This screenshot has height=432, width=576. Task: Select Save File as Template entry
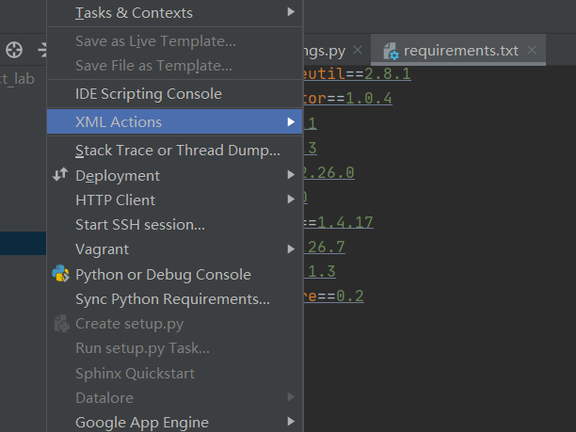point(174,66)
